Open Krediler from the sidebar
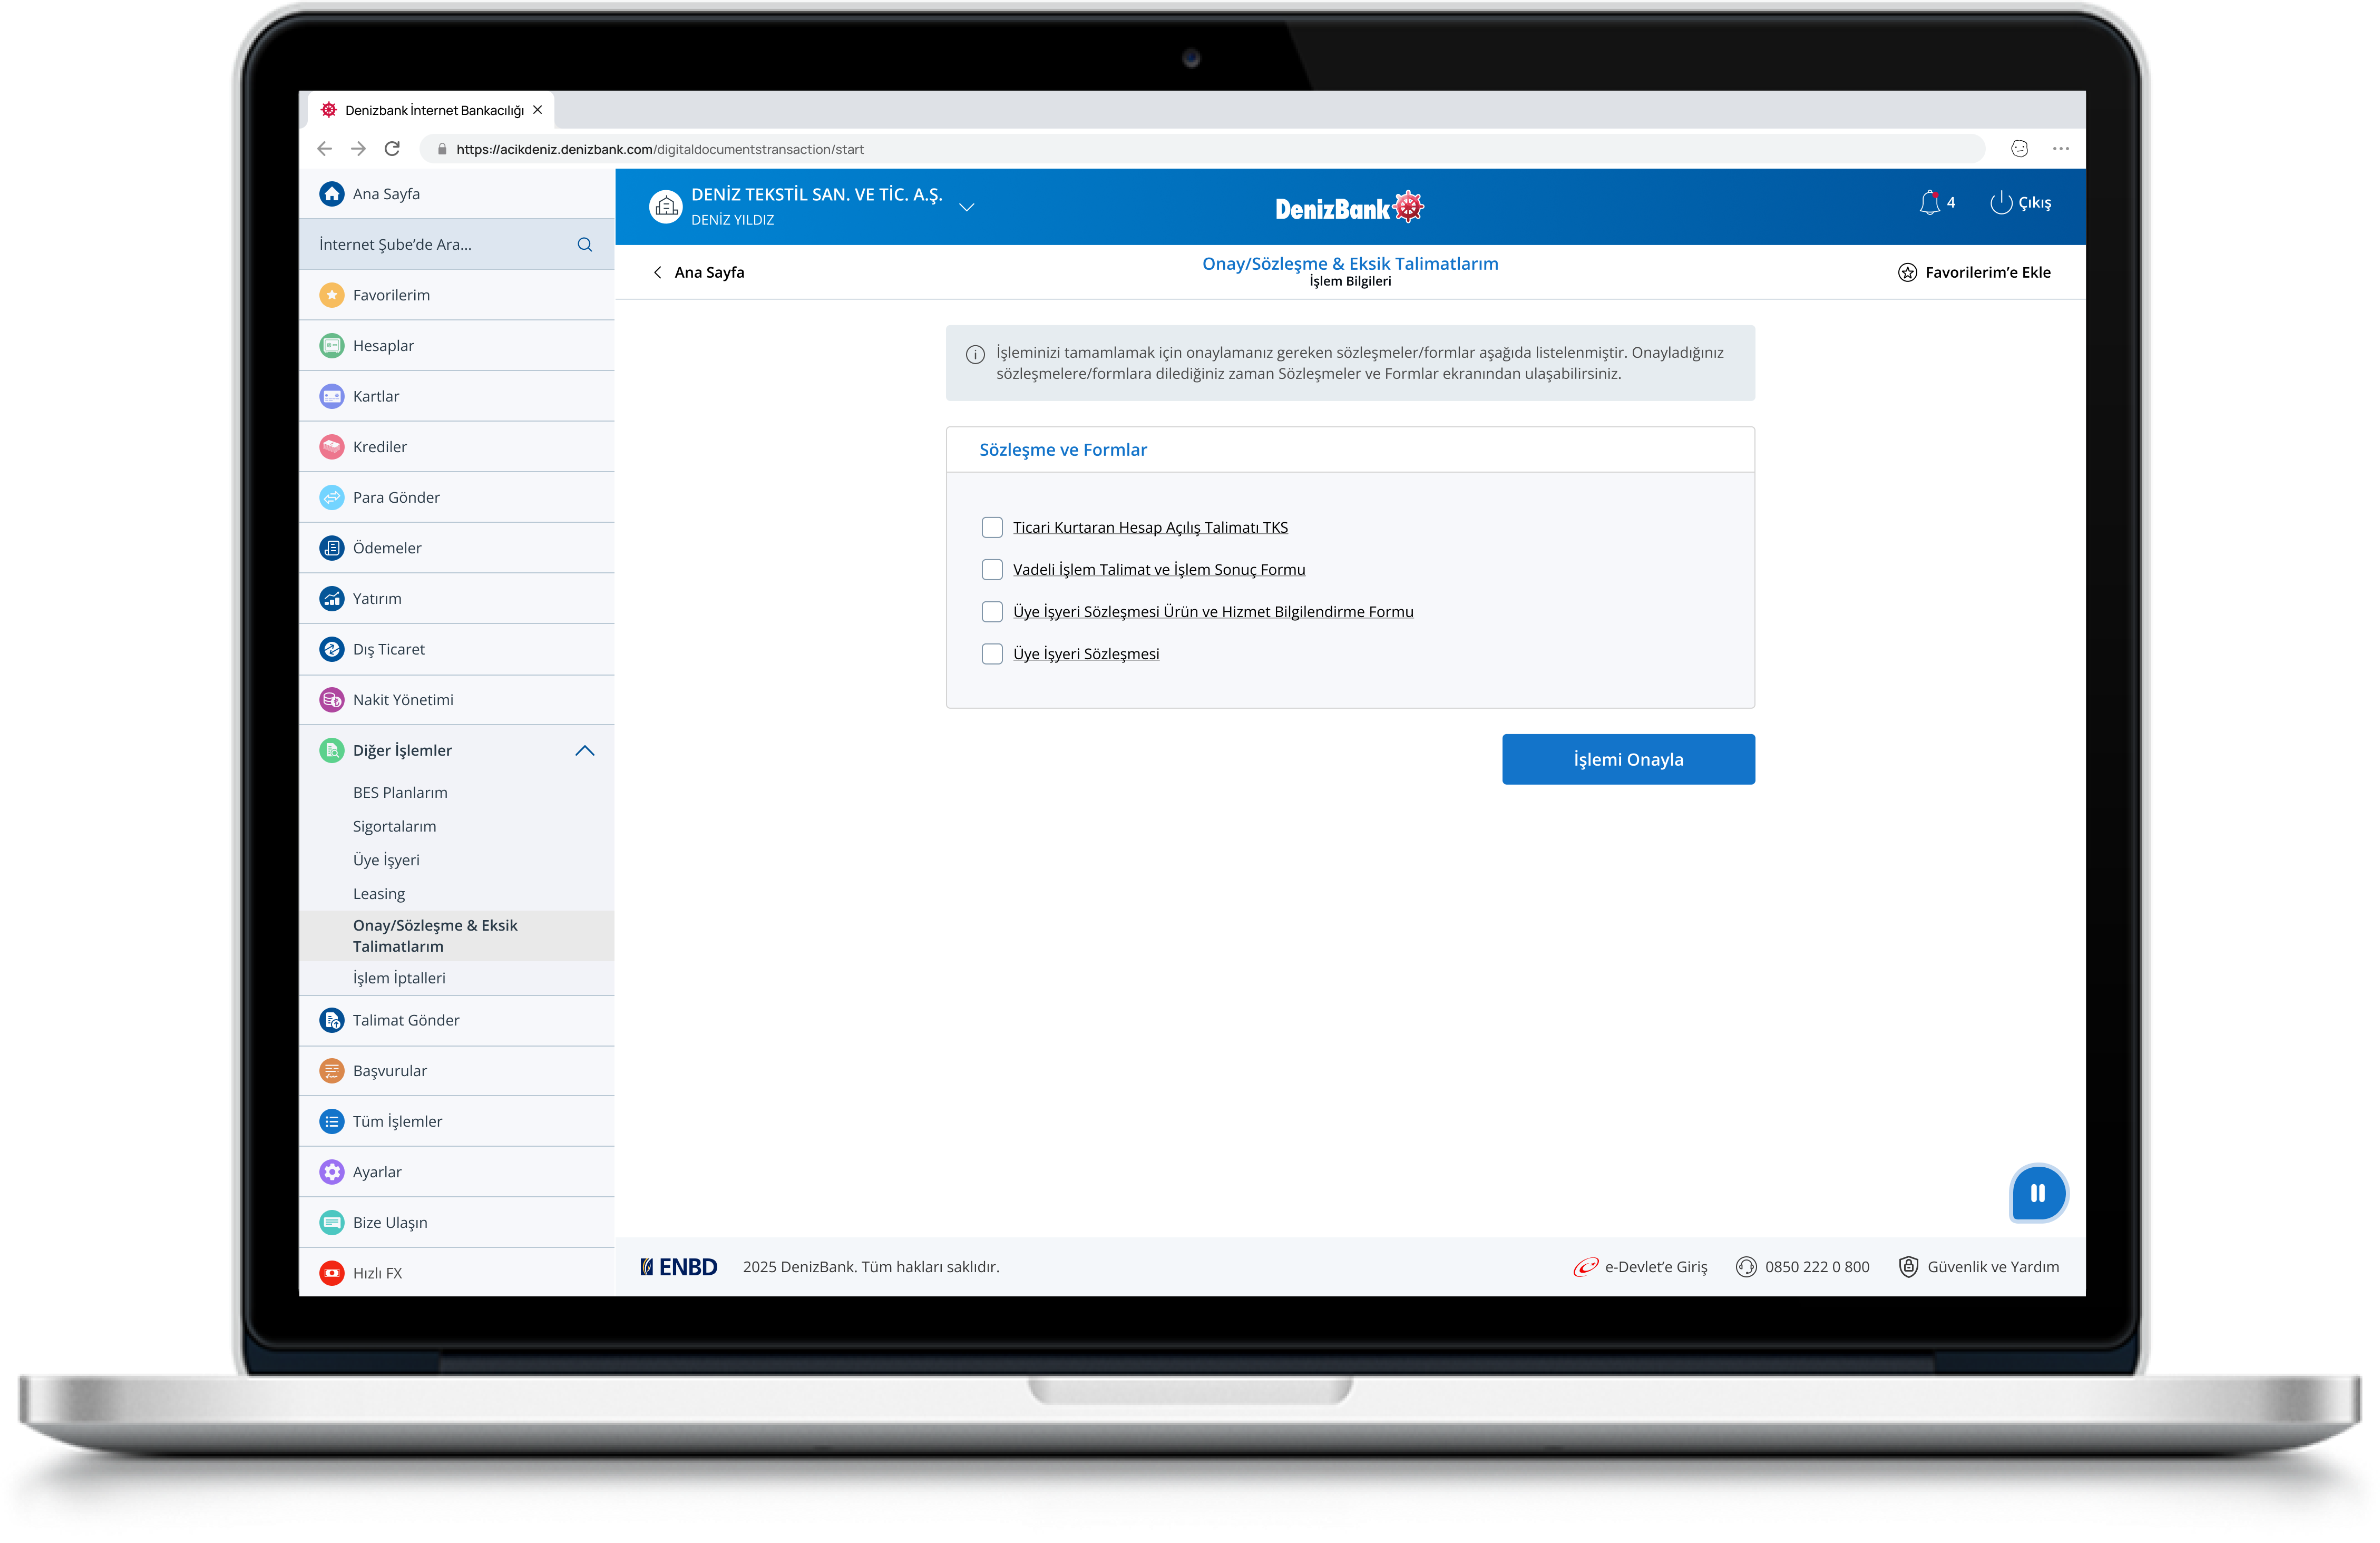The height and width of the screenshot is (1543, 2380). pos(379,447)
